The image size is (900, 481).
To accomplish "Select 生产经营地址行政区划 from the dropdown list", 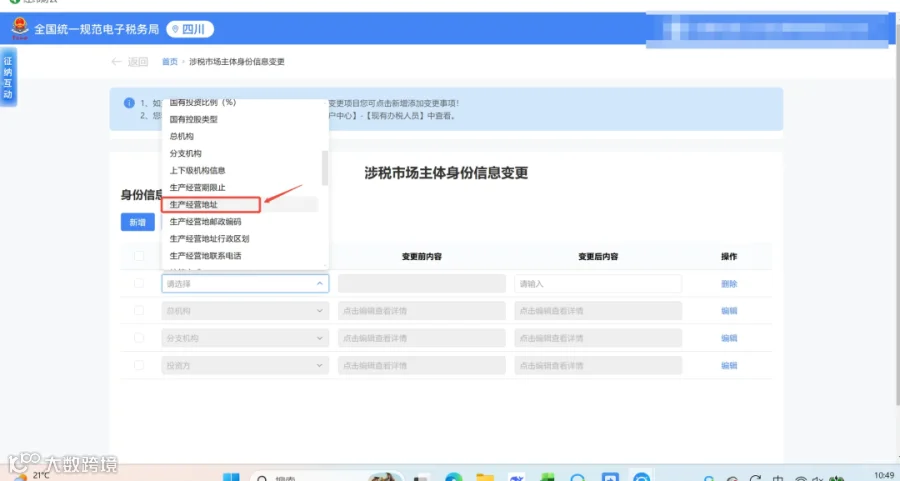I will tap(210, 239).
